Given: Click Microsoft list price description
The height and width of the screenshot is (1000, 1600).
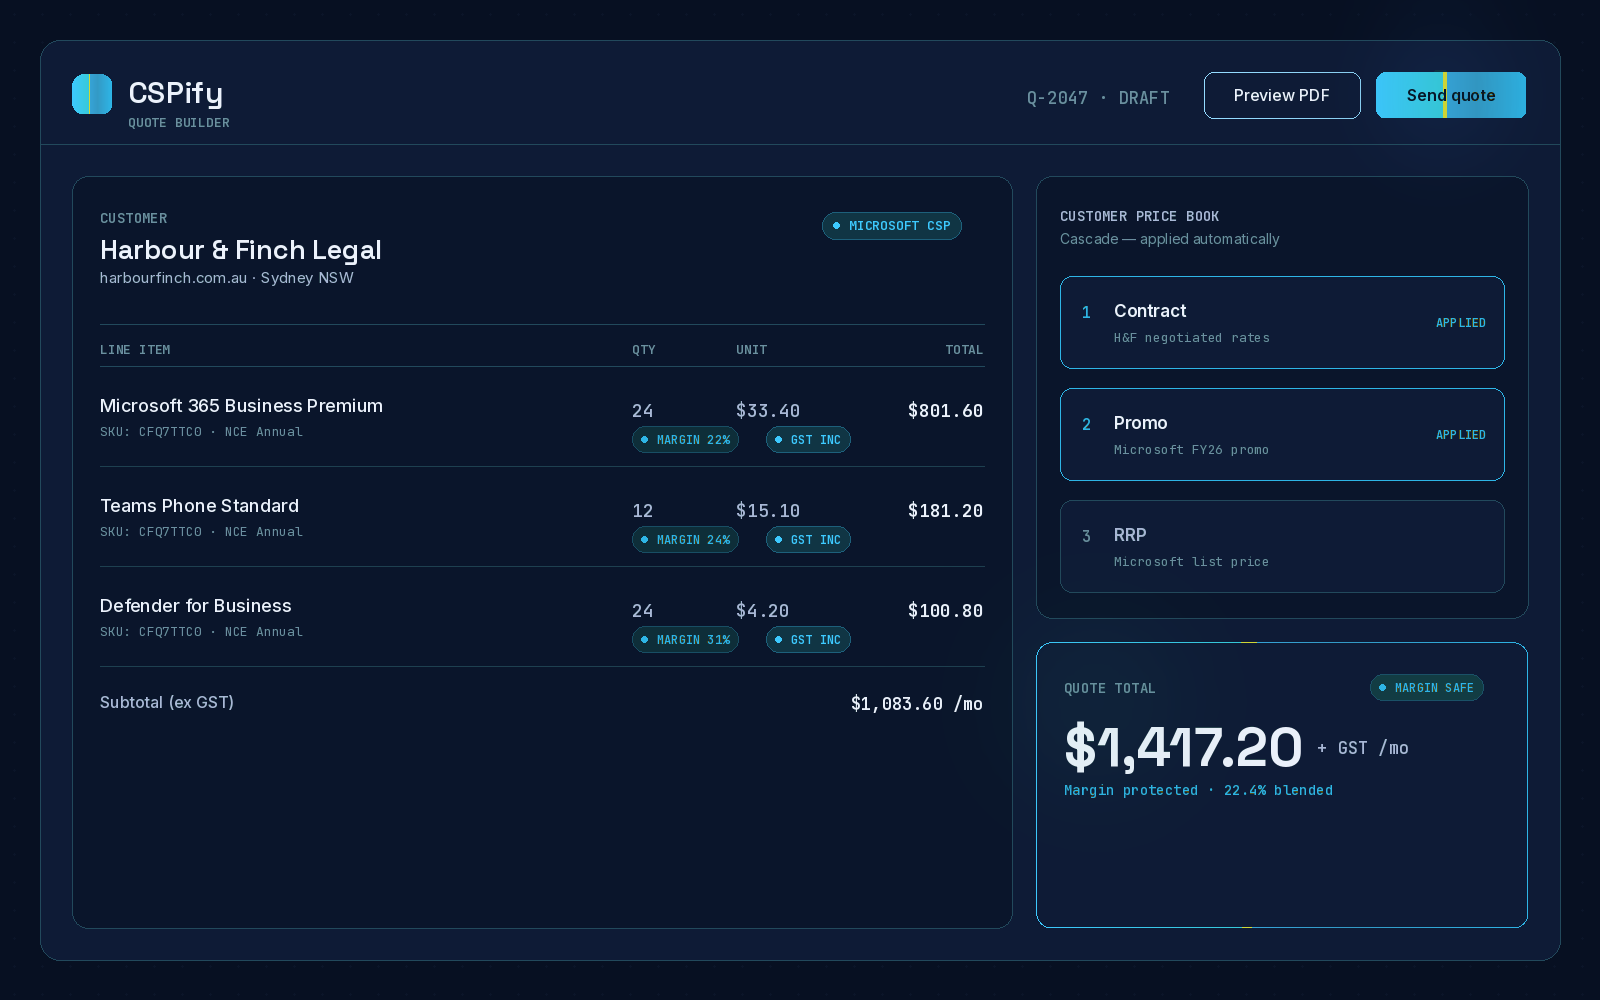Looking at the screenshot, I should (1191, 562).
